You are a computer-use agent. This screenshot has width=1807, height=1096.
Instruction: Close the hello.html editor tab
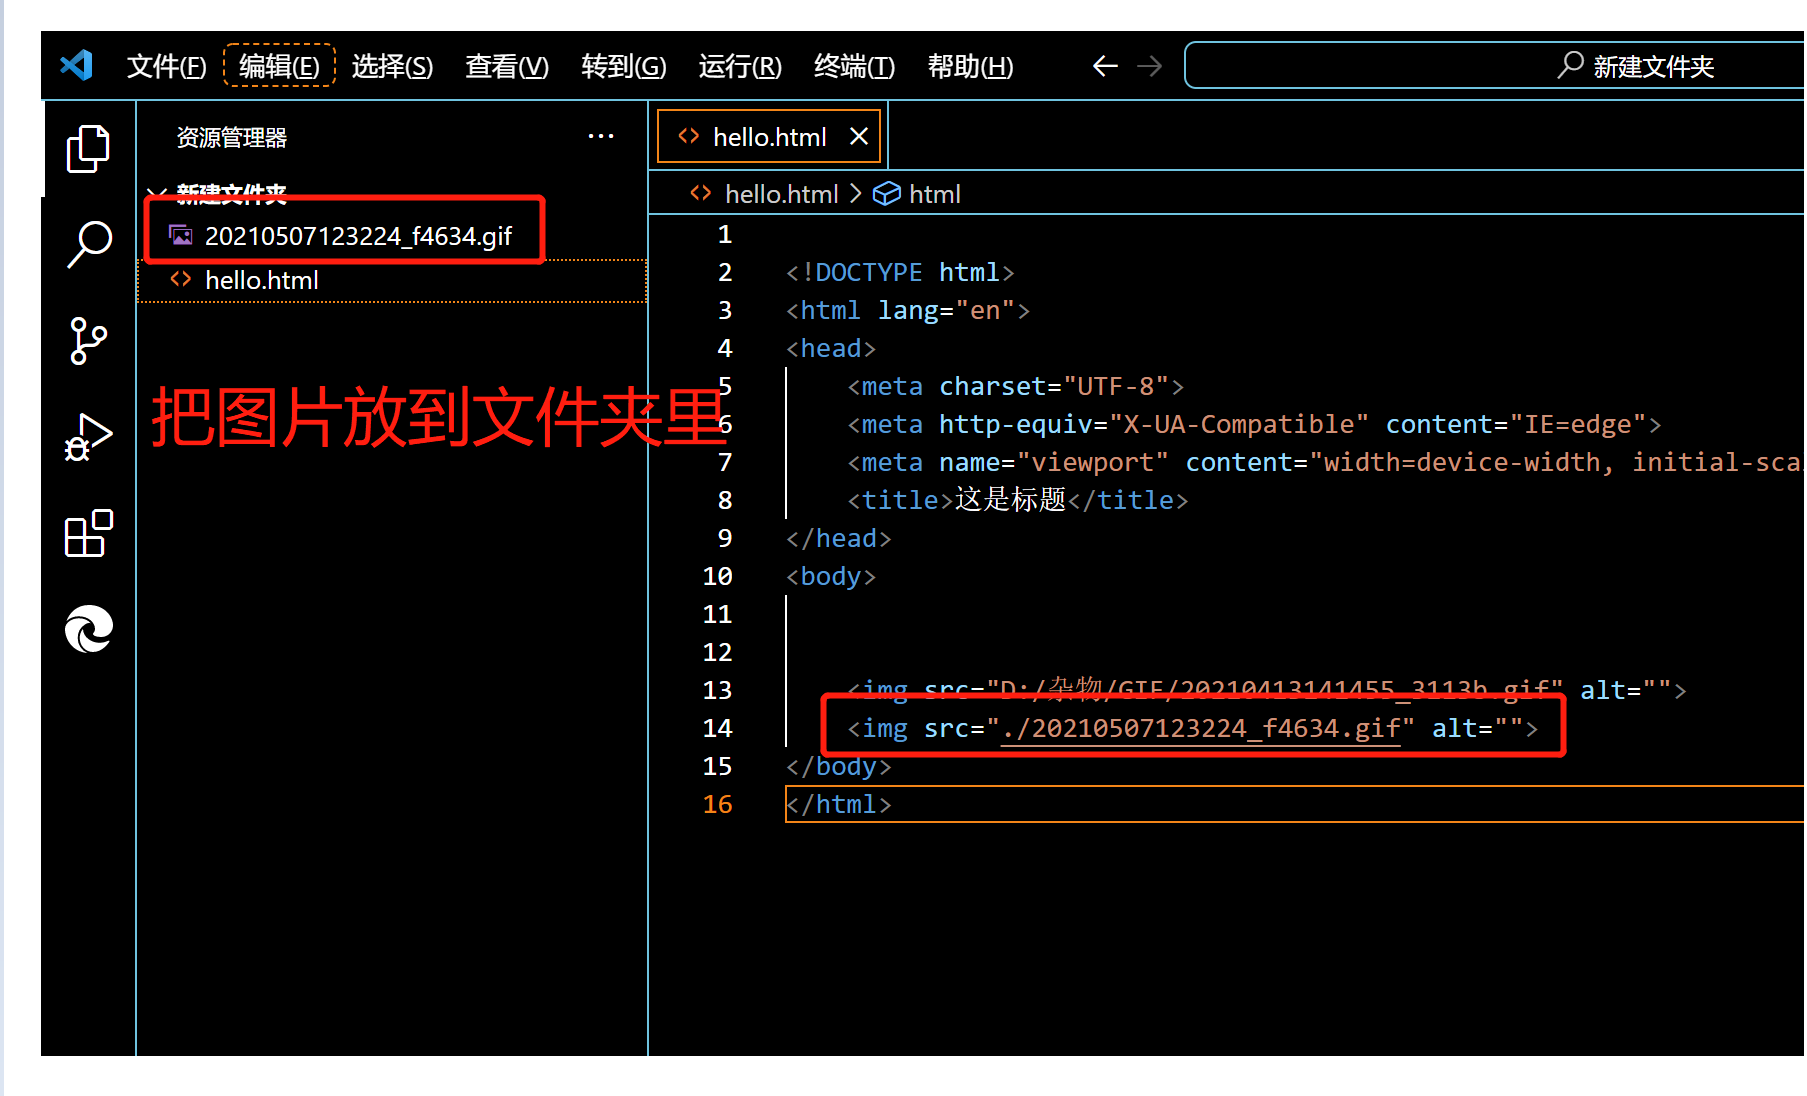pos(858,136)
